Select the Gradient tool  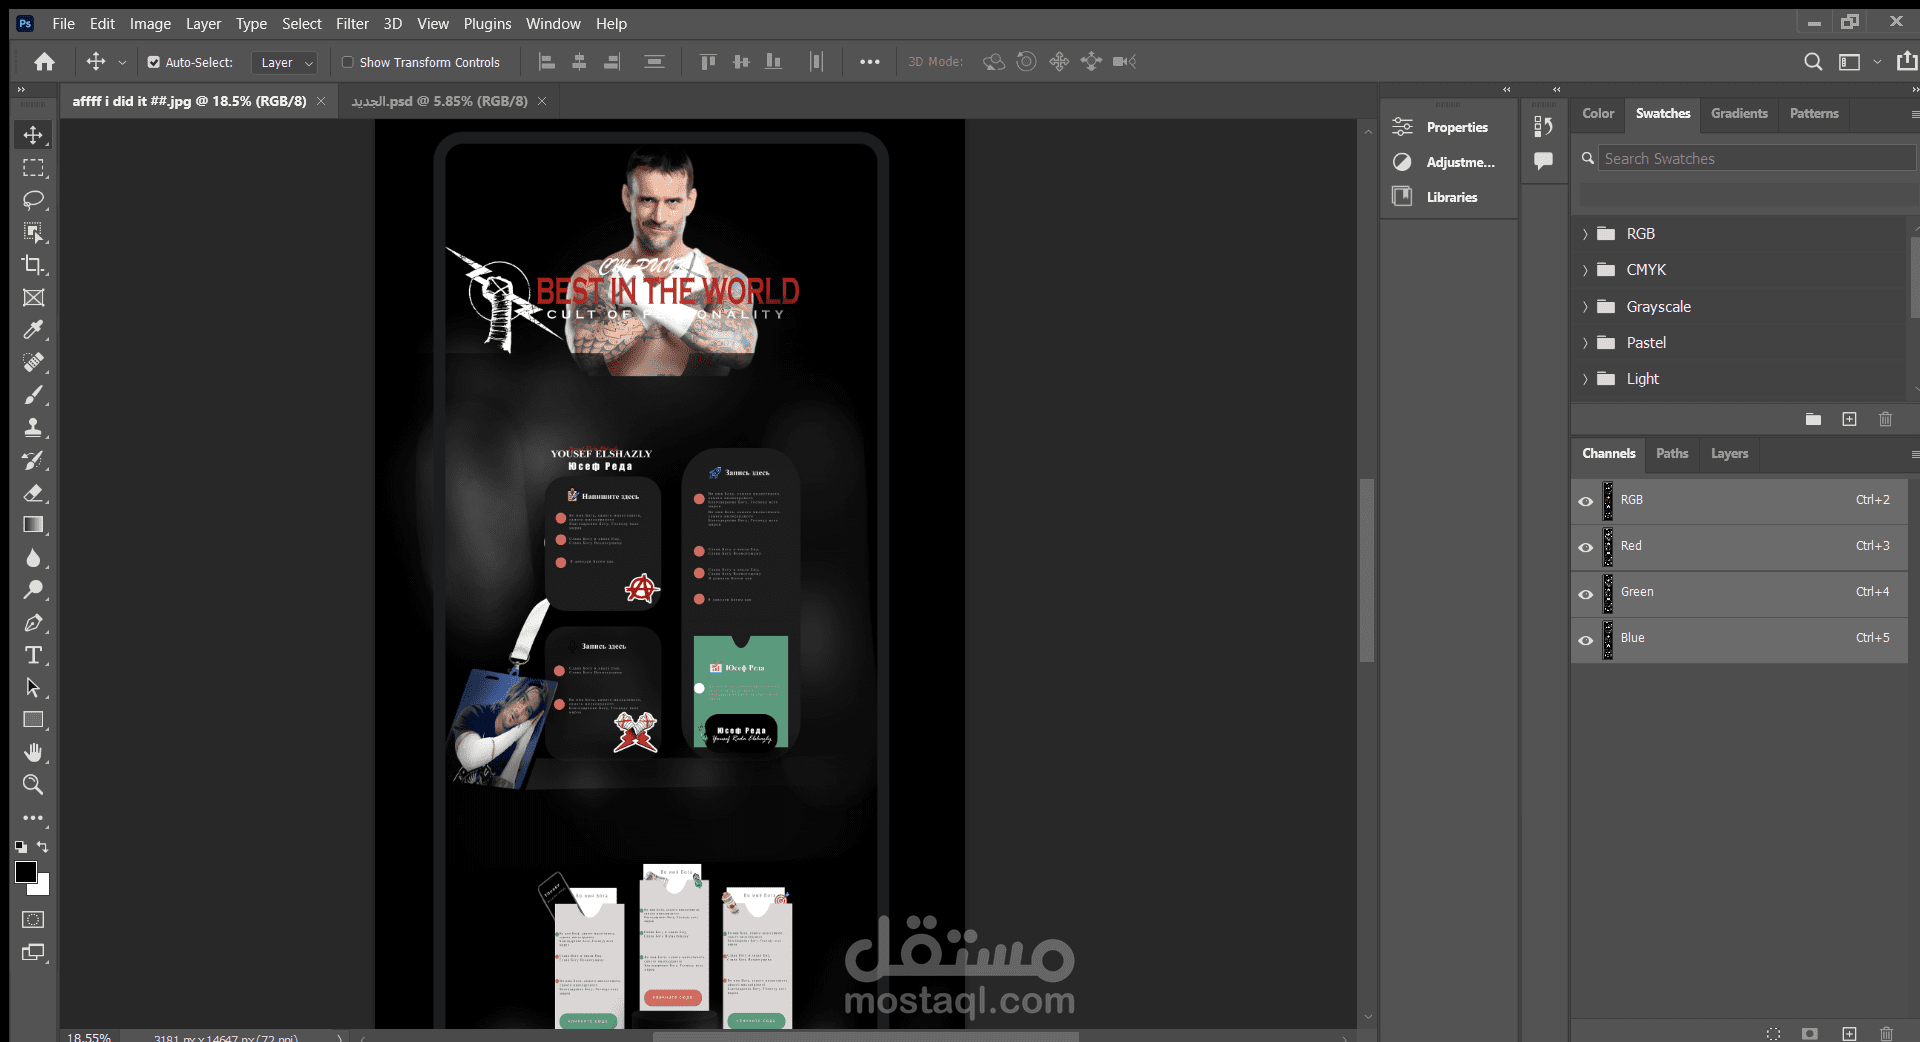pyautogui.click(x=33, y=525)
